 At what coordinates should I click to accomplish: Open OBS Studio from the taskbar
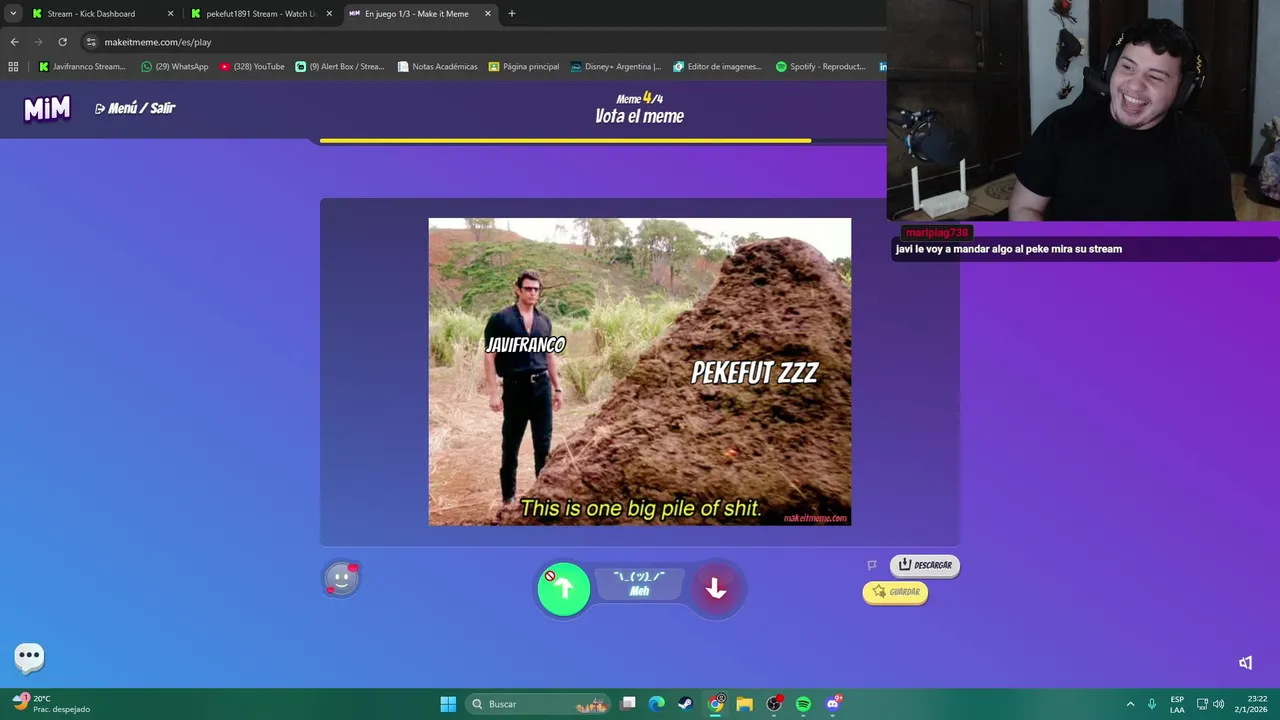(774, 704)
